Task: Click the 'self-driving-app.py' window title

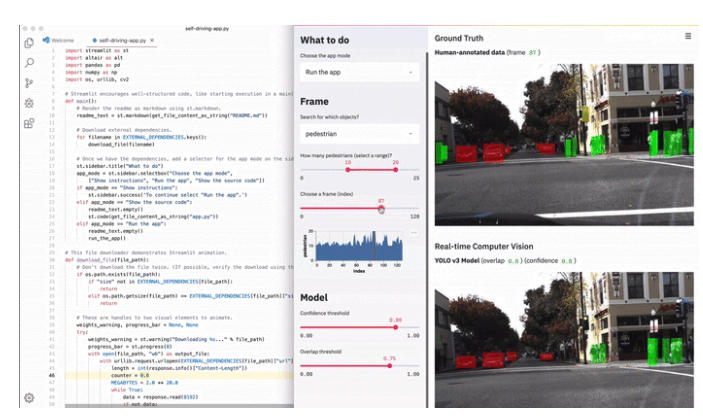Action: click(207, 29)
